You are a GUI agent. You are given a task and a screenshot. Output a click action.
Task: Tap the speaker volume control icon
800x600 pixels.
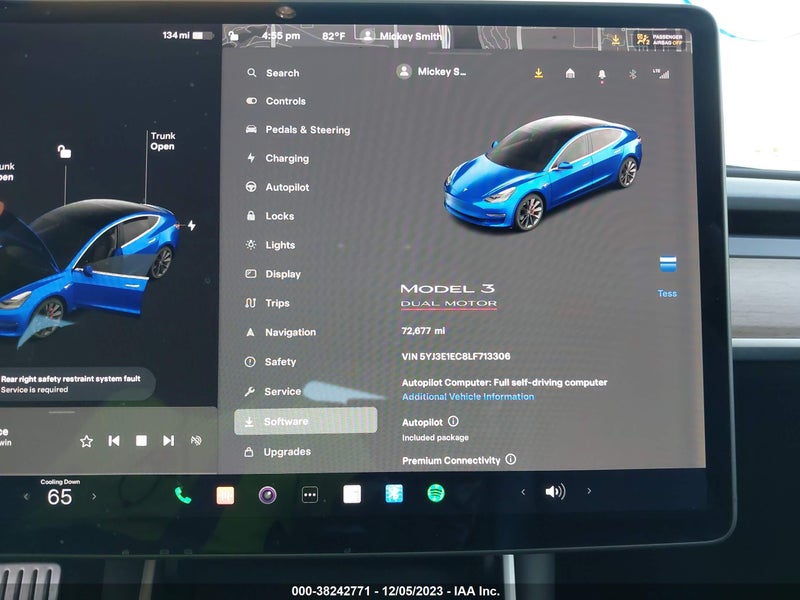(555, 491)
